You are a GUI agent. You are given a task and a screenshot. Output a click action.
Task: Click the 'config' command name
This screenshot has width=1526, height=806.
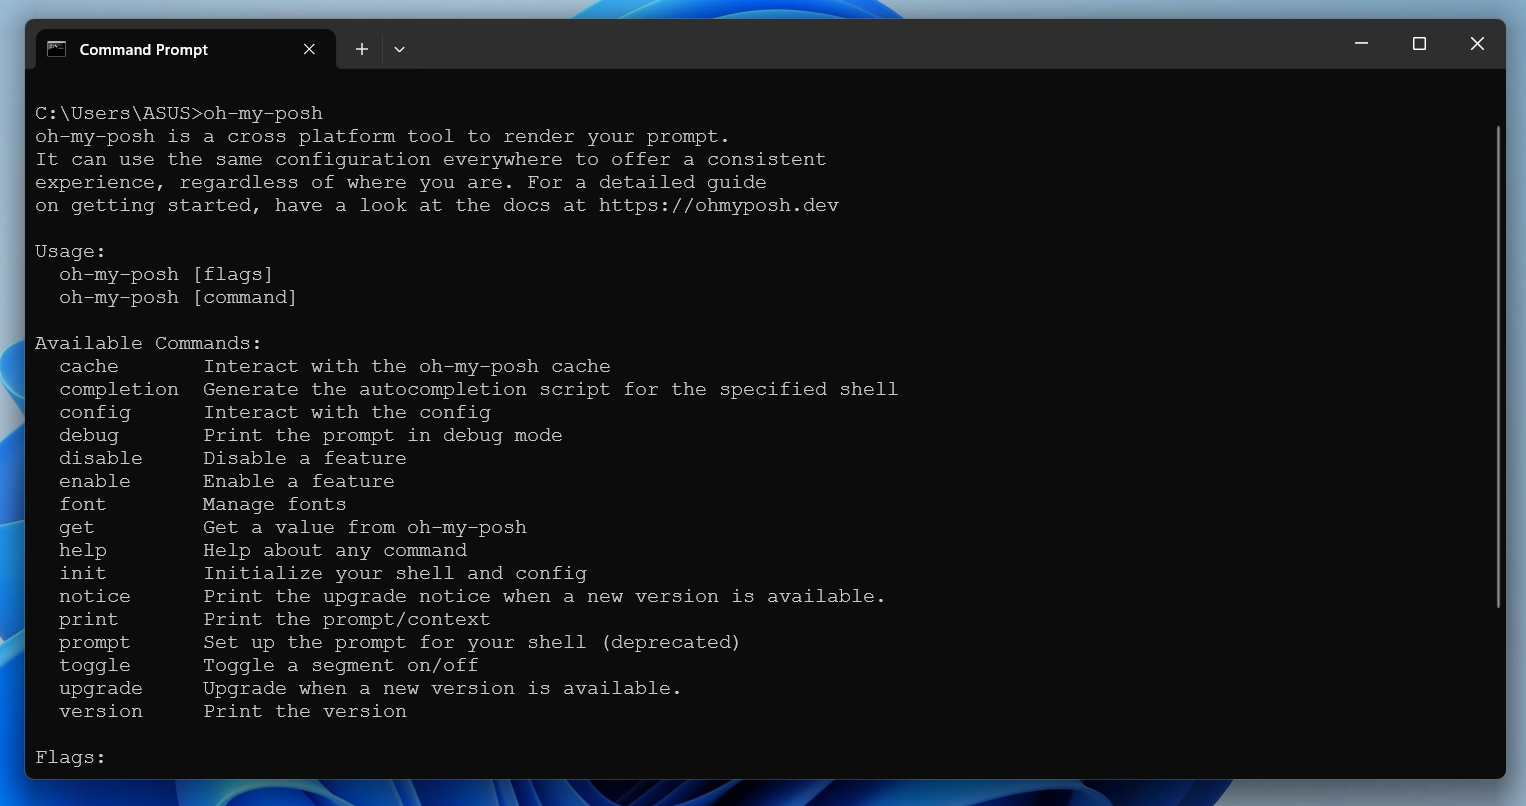click(x=95, y=413)
